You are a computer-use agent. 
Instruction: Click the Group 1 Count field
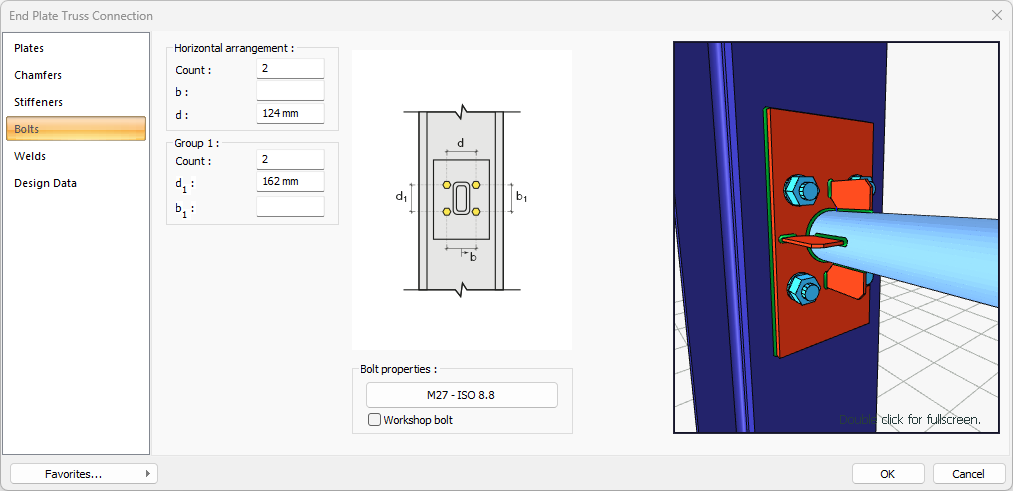[x=290, y=160]
